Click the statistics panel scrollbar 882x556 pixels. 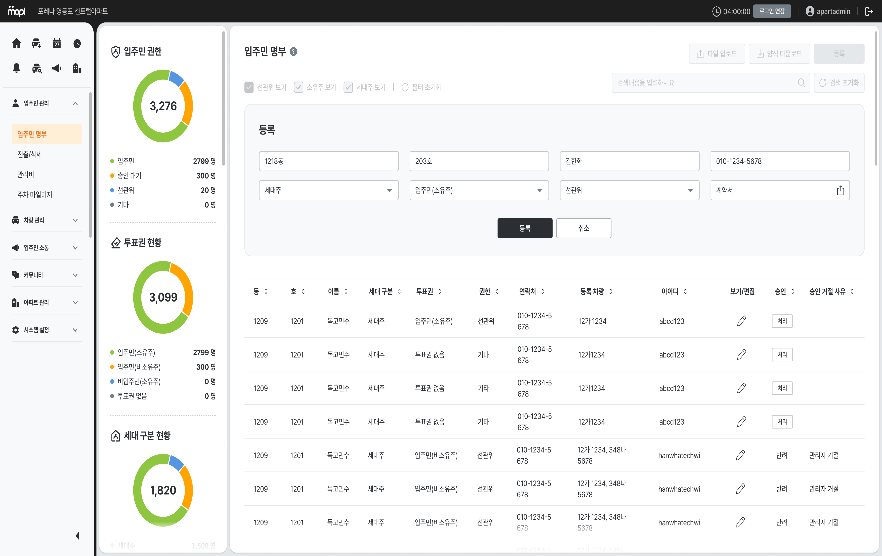(224, 98)
